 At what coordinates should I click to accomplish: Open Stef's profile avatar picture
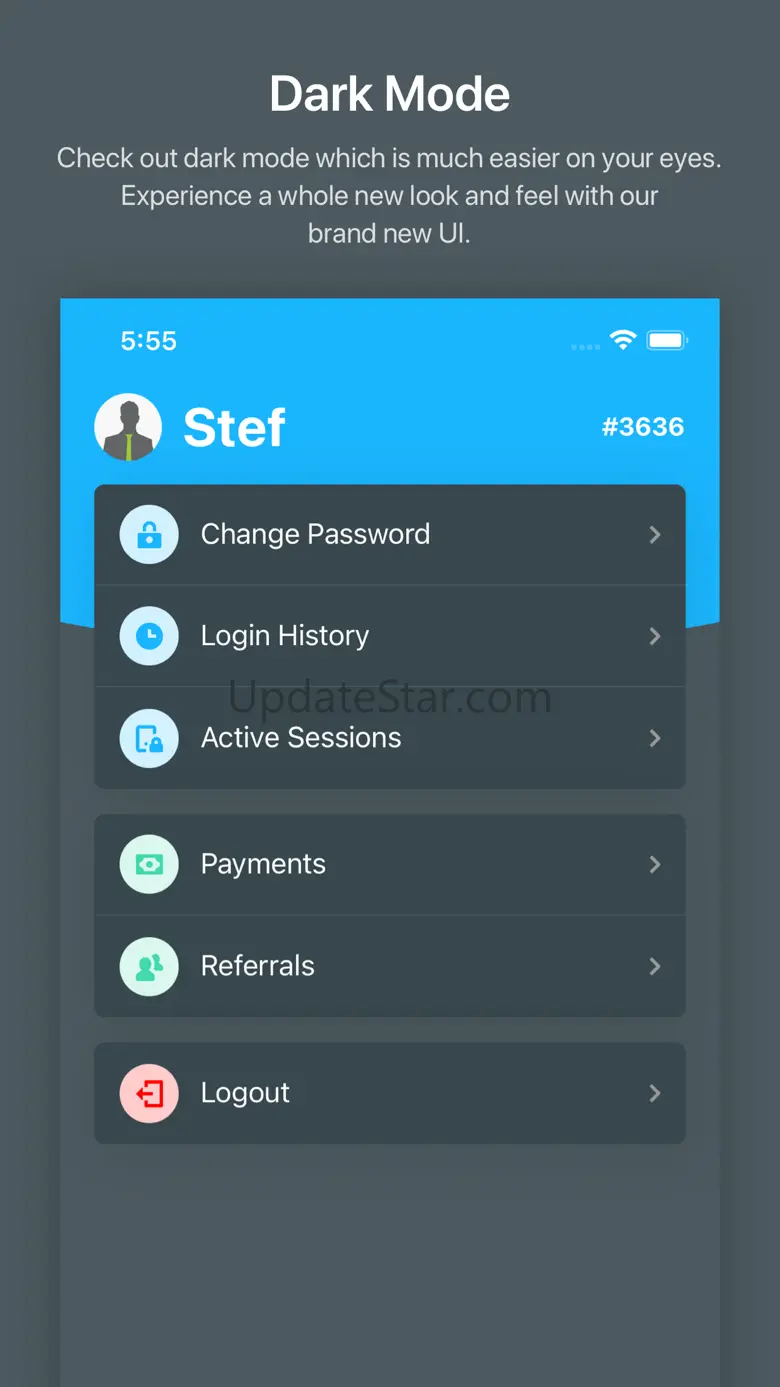tap(128, 427)
